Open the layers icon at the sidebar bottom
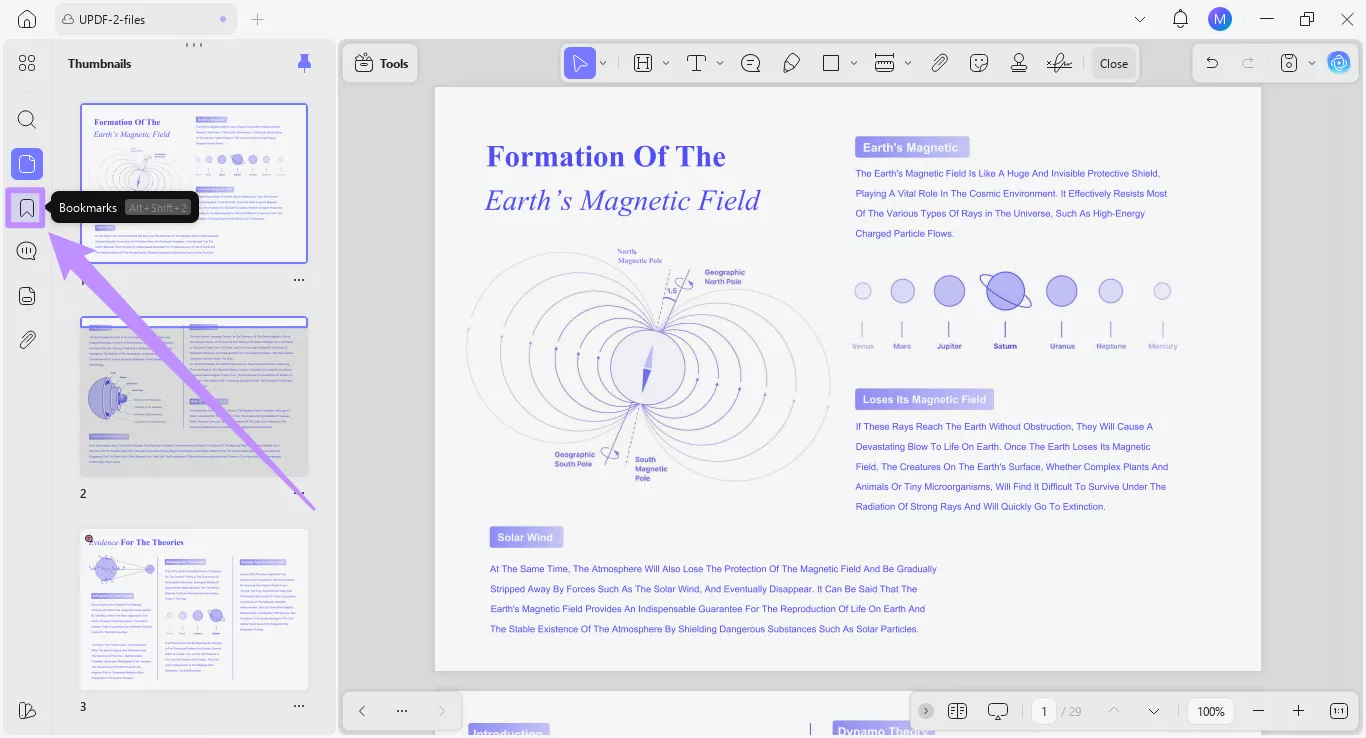 tap(27, 710)
